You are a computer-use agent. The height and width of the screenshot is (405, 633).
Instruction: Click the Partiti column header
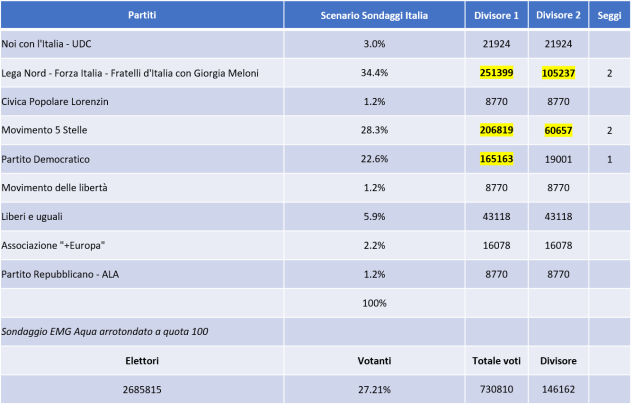click(x=141, y=15)
